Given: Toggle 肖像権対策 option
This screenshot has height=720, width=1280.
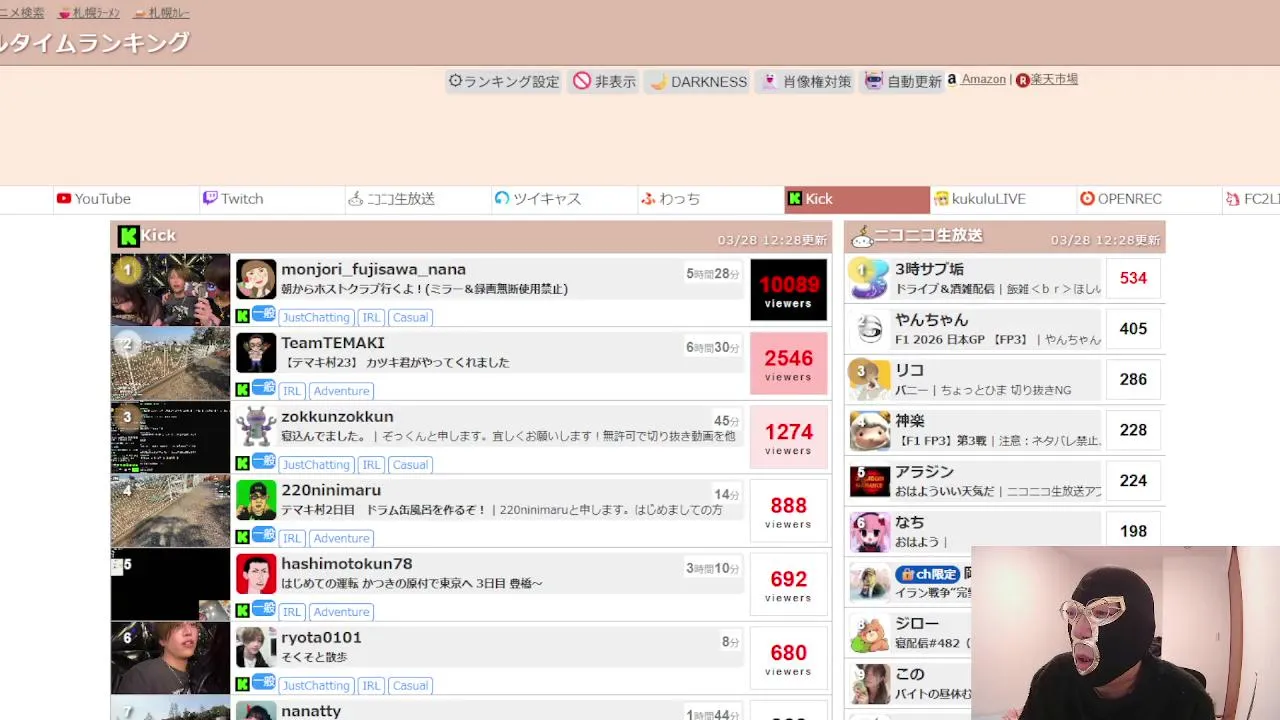Looking at the screenshot, I should (806, 81).
